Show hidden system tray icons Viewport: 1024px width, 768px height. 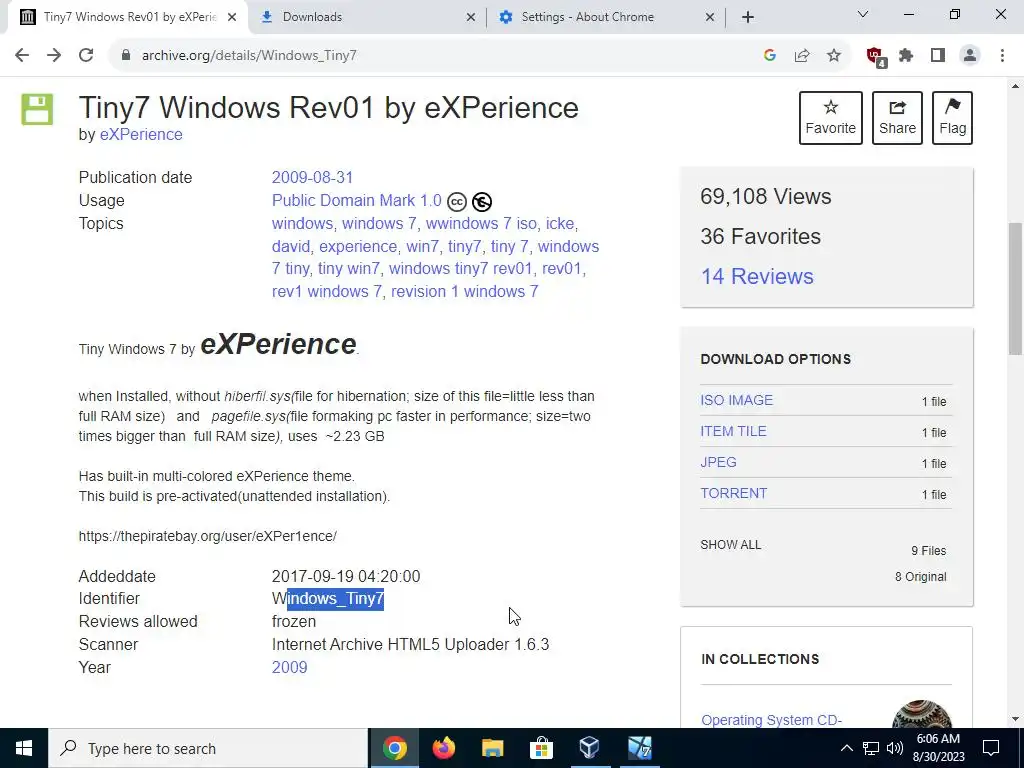846,748
